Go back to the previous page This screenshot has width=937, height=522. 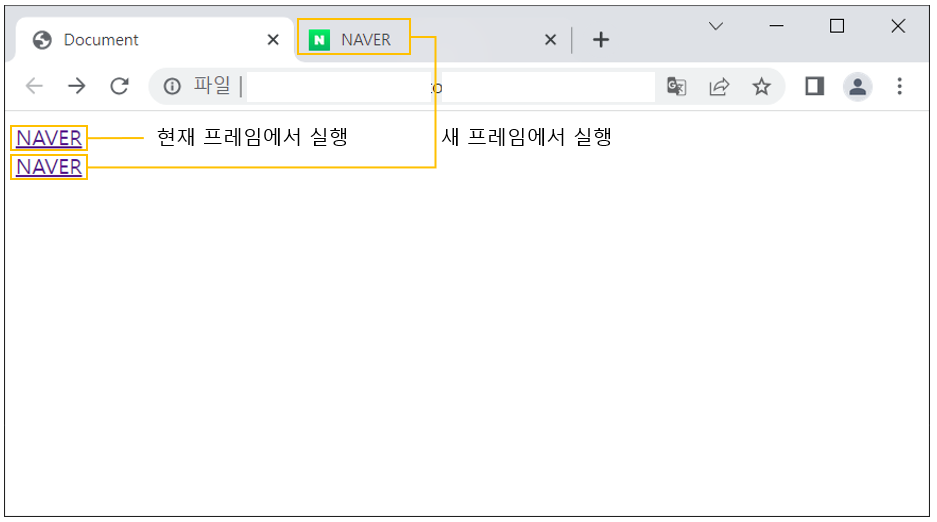coord(34,87)
